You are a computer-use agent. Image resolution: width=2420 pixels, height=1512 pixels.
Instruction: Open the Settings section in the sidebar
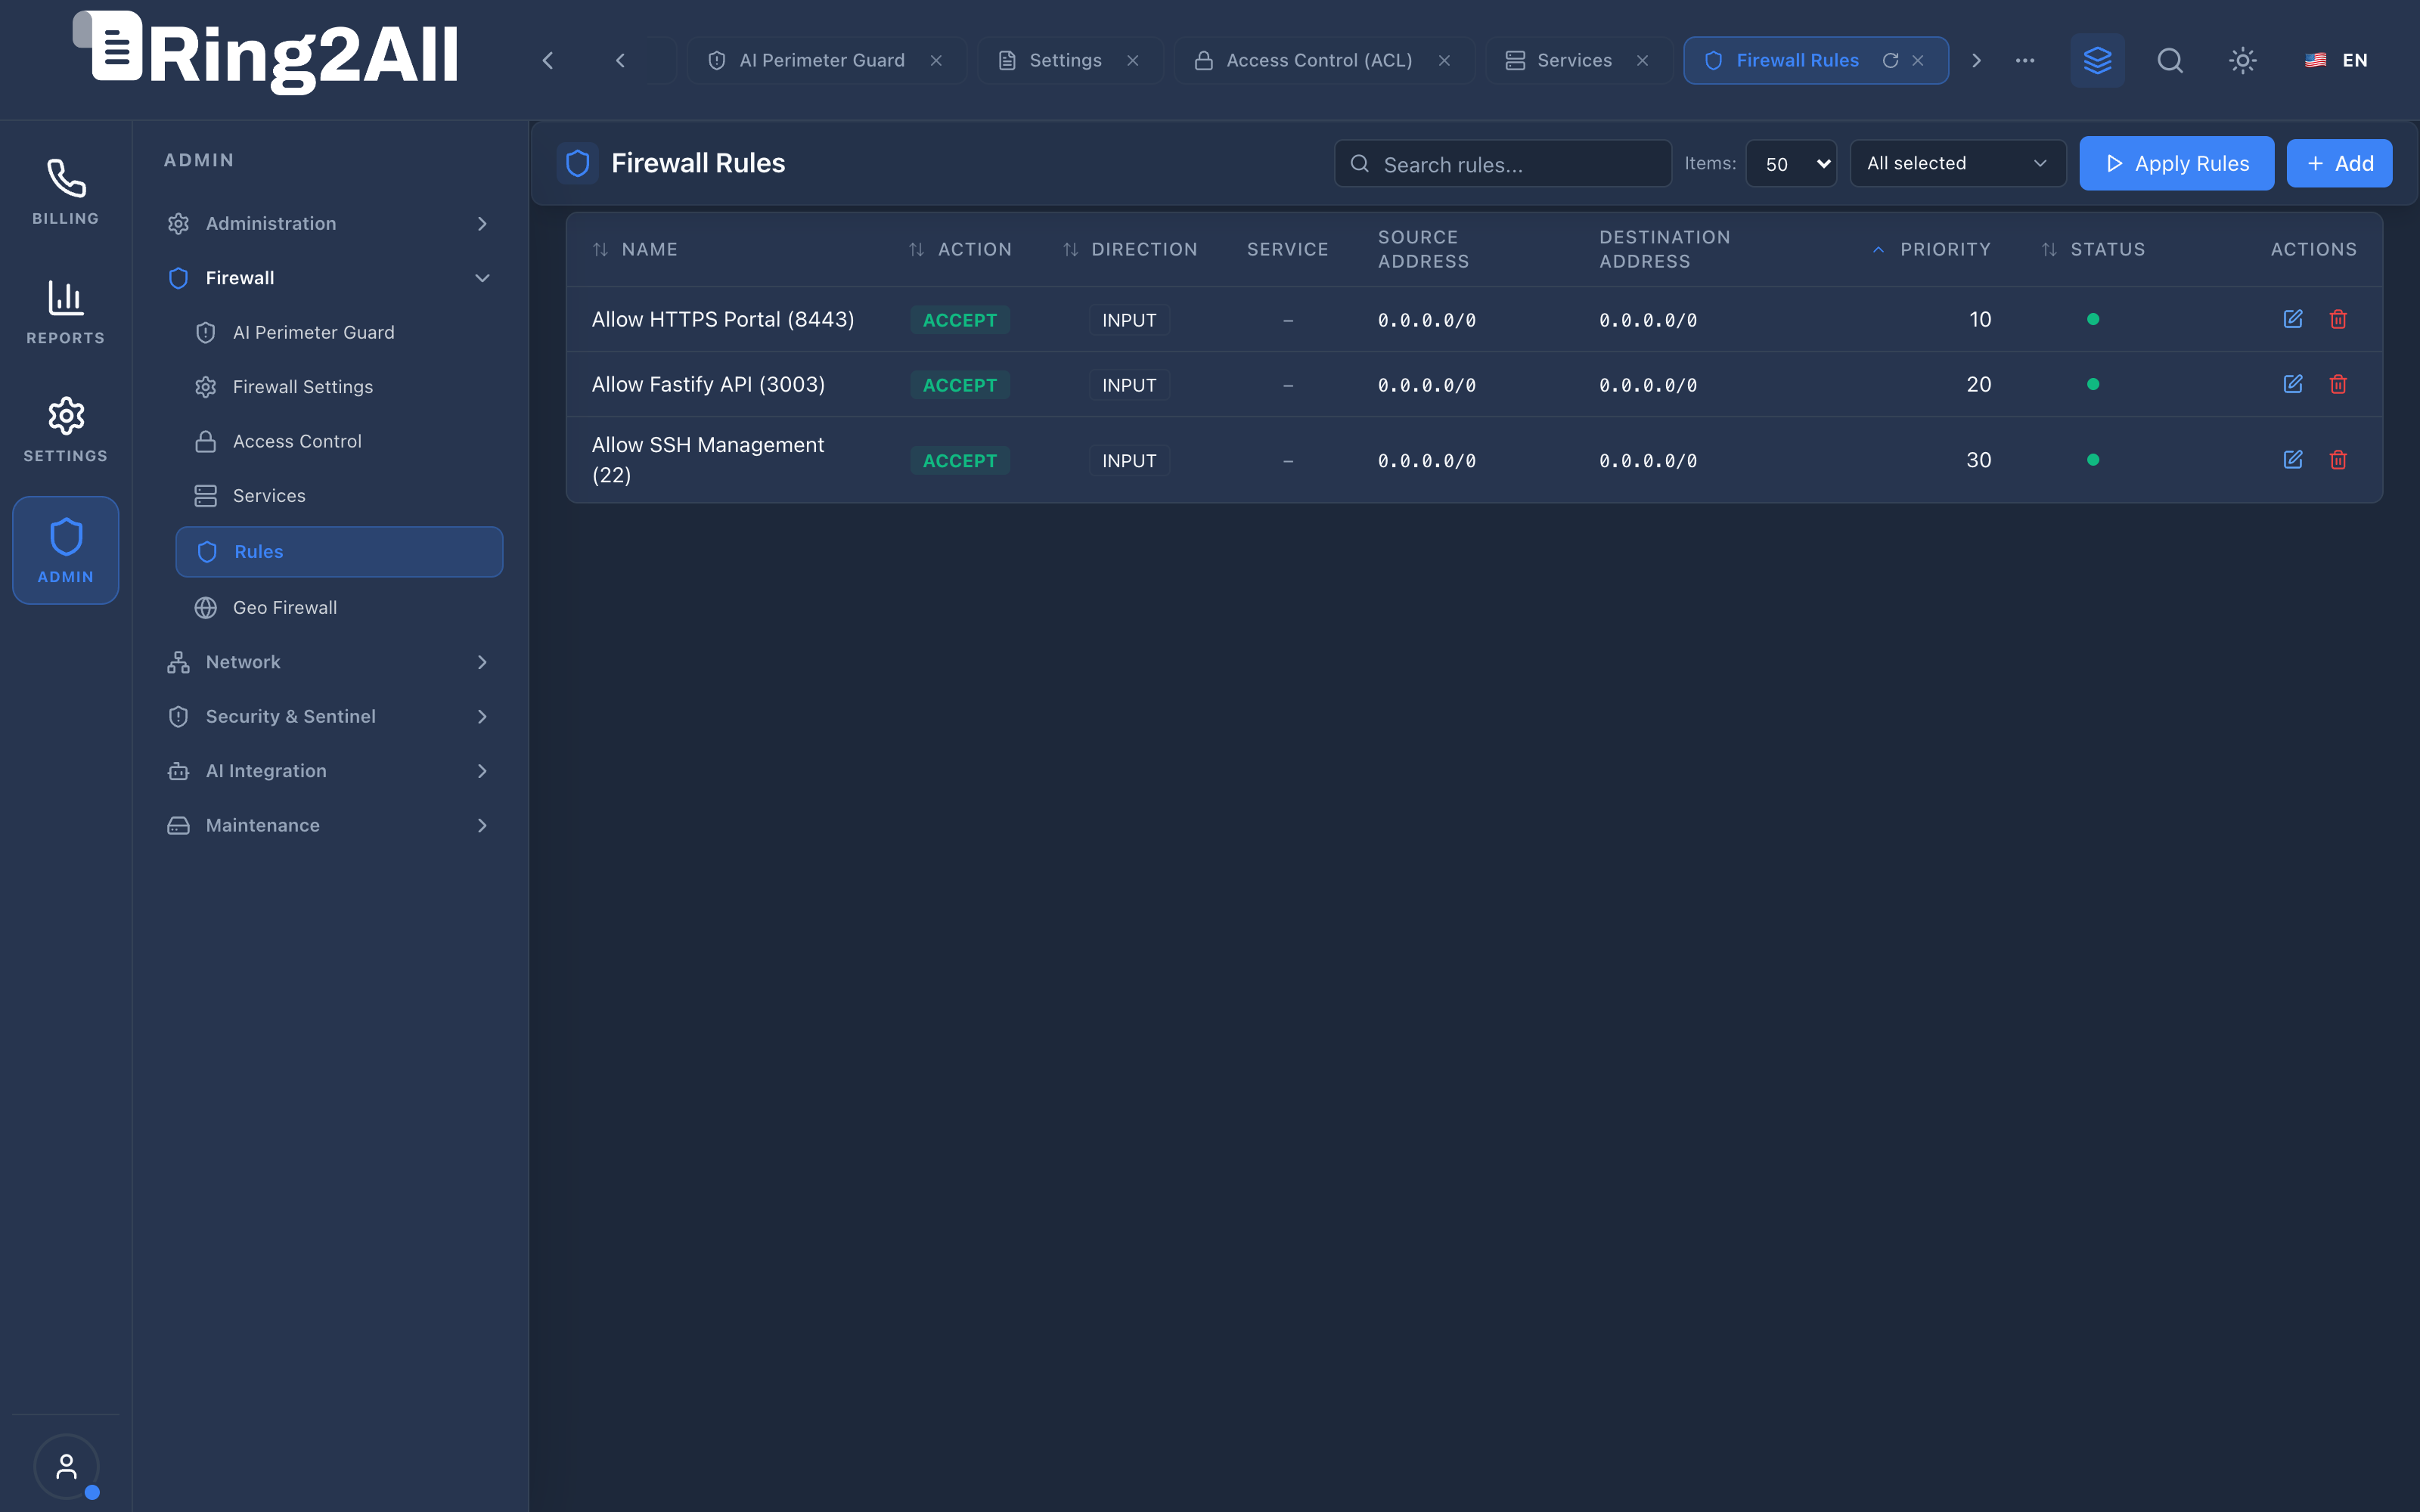coord(65,430)
